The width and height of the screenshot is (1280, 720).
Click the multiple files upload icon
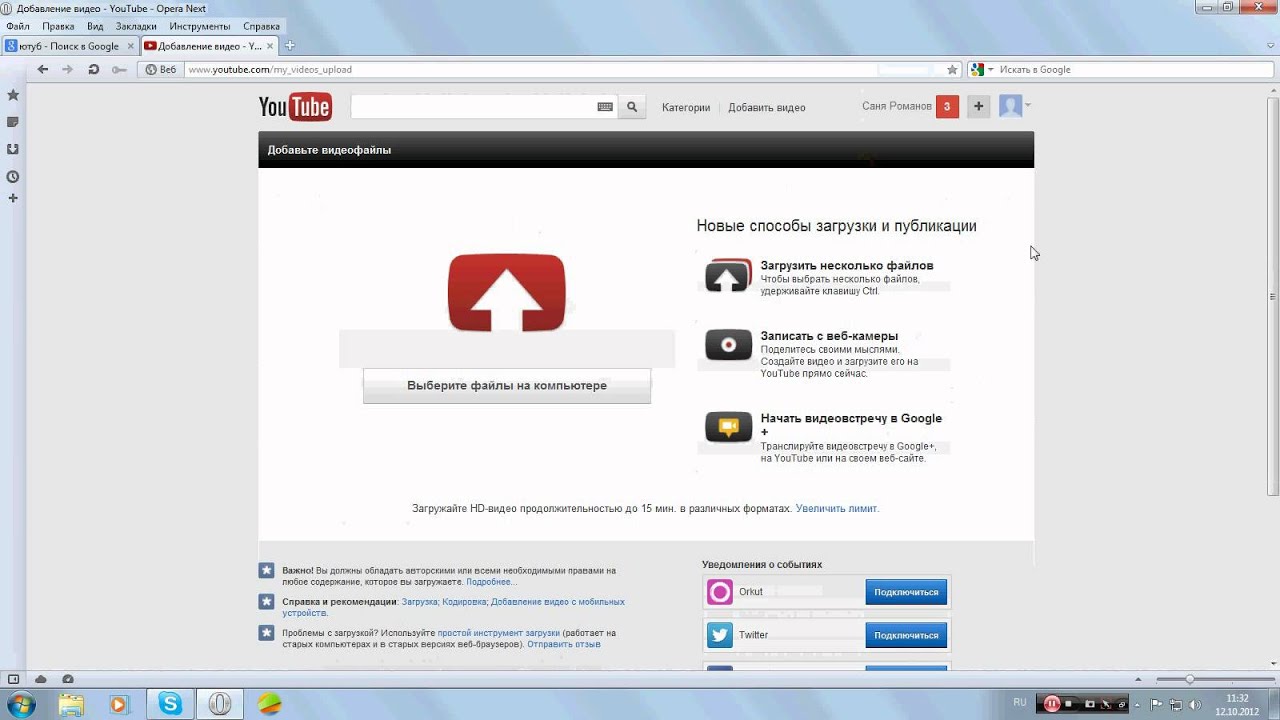728,276
